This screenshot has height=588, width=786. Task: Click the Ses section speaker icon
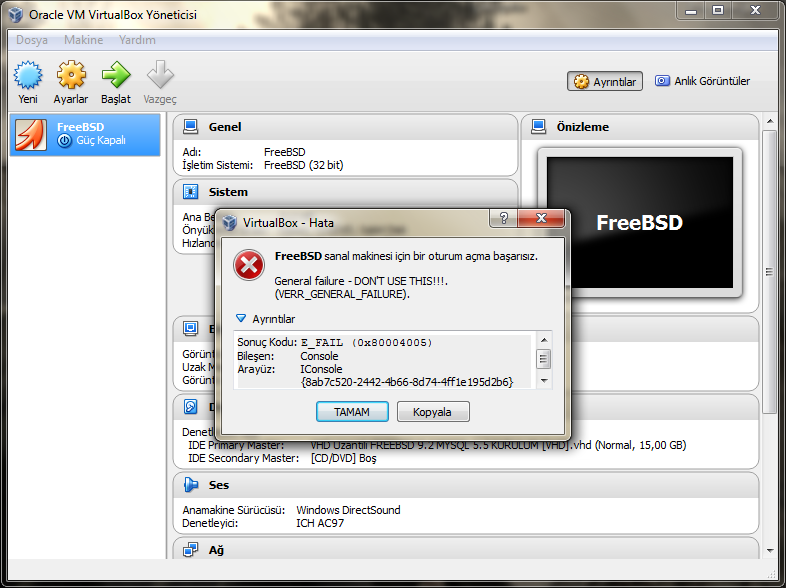coord(190,485)
